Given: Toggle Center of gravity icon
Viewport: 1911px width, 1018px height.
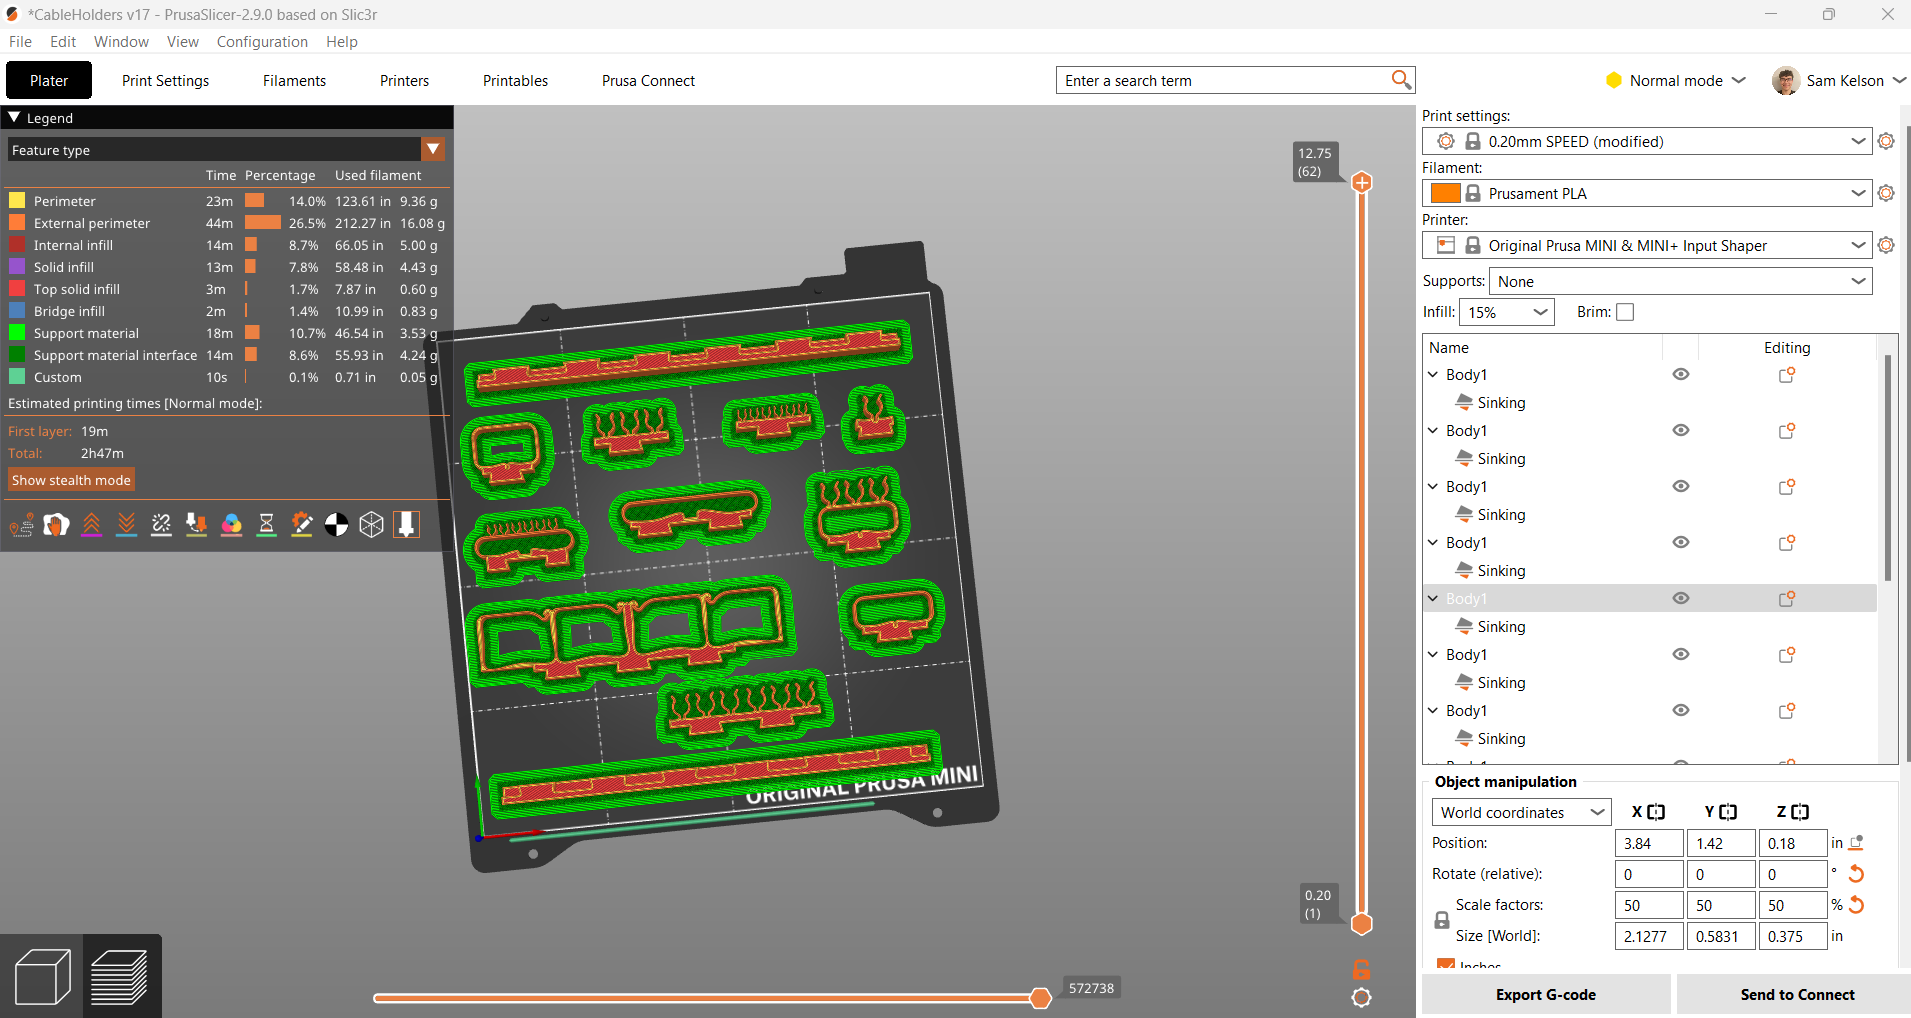Looking at the screenshot, I should tap(337, 525).
